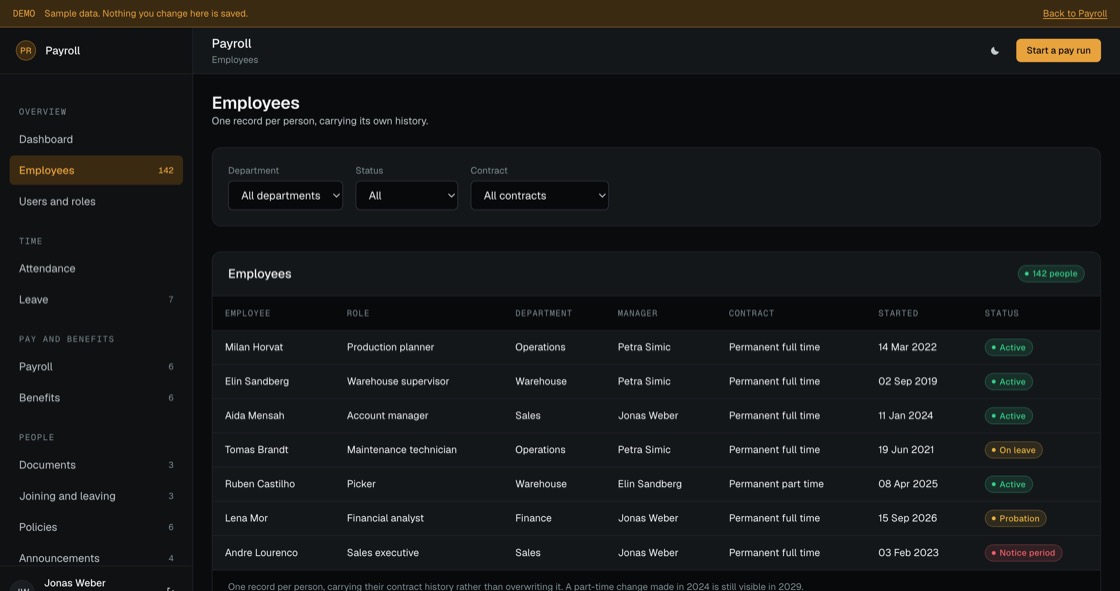Click Jonas Weber manager in Lena Mor's row
Image resolution: width=1120 pixels, height=591 pixels.
click(x=648, y=519)
